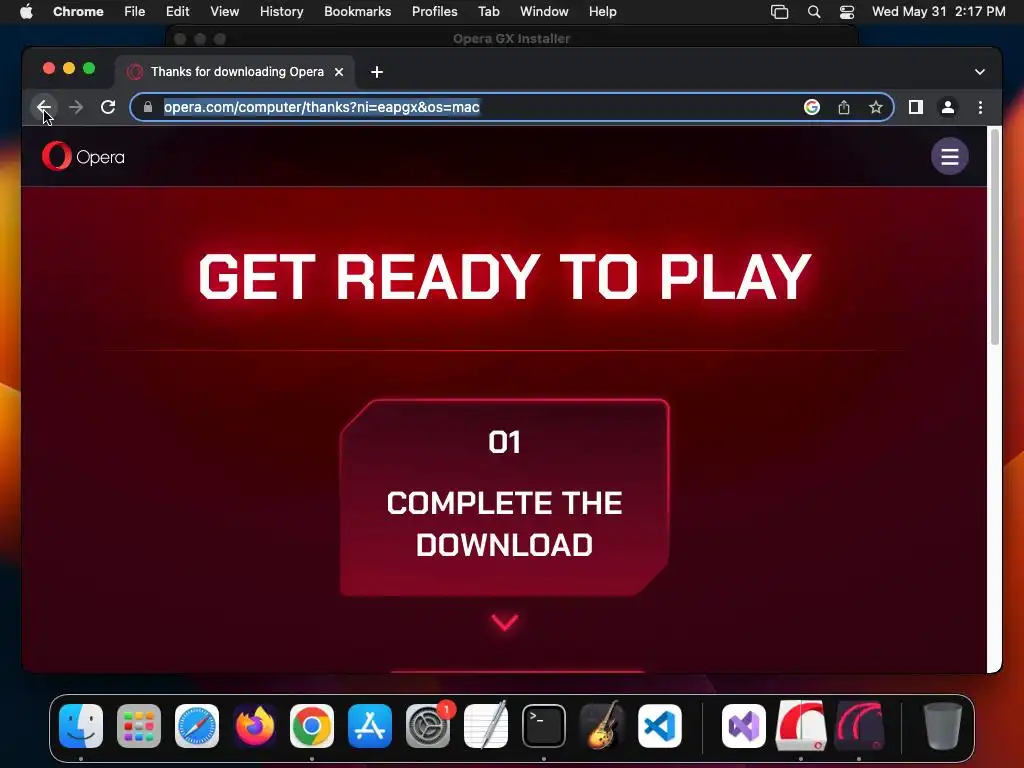Viewport: 1024px width, 768px height.
Task: Click the Stage Manager menu bar icon
Action: point(780,12)
